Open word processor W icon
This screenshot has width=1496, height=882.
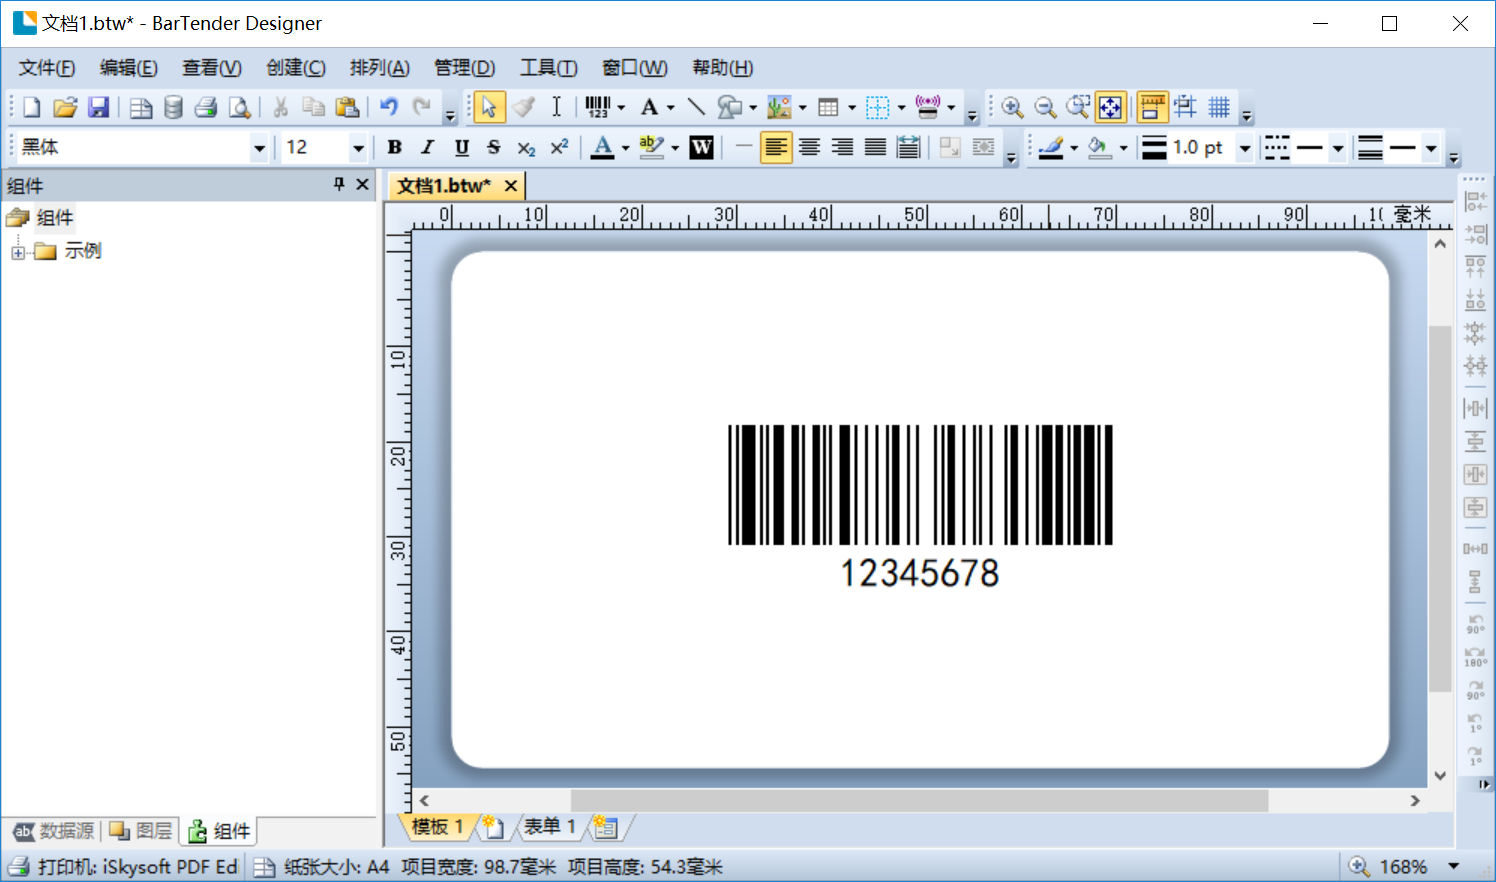coord(702,148)
